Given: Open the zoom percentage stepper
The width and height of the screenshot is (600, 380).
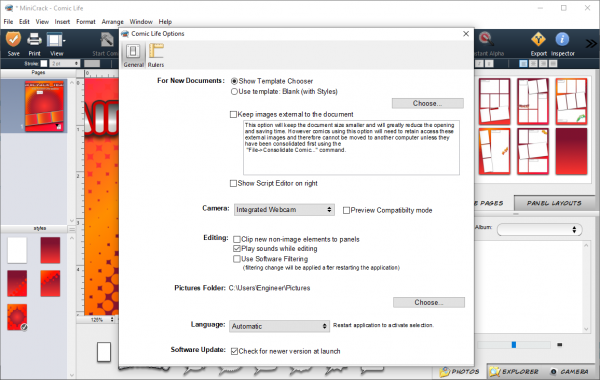Looking at the screenshot, I should tap(112, 320).
